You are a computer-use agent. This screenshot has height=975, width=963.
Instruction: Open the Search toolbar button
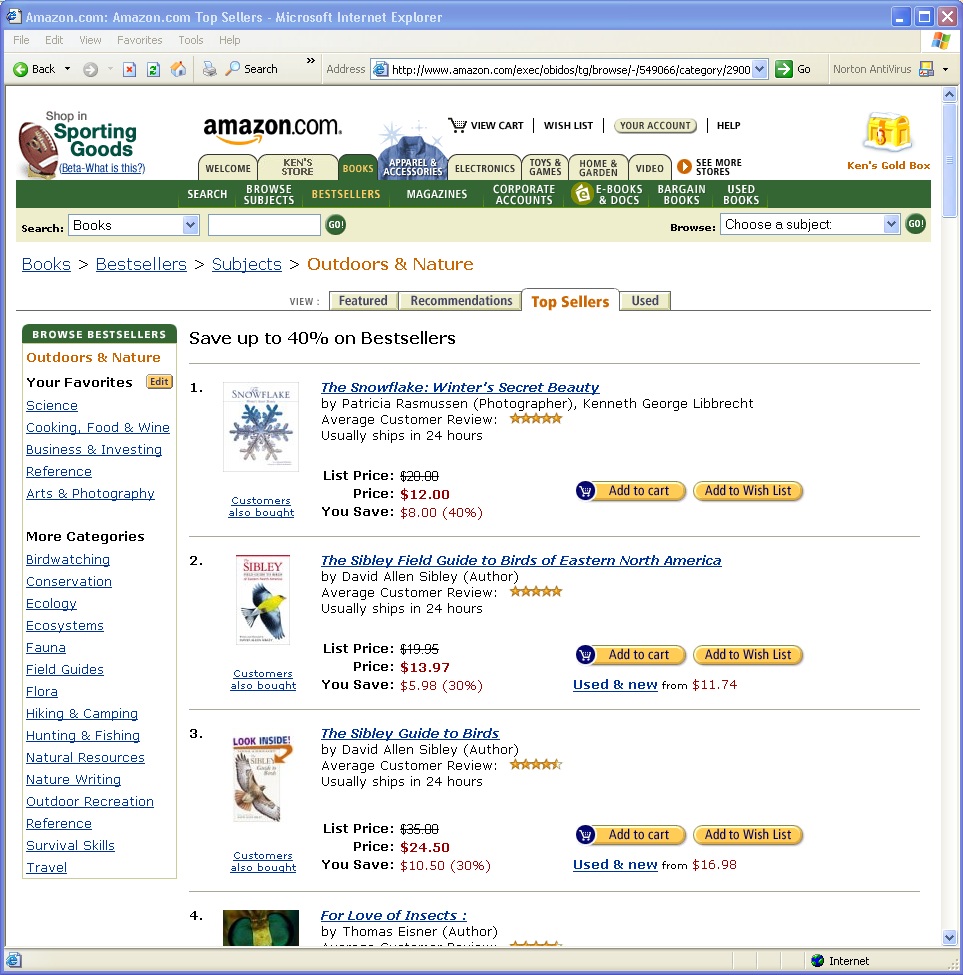[x=252, y=69]
